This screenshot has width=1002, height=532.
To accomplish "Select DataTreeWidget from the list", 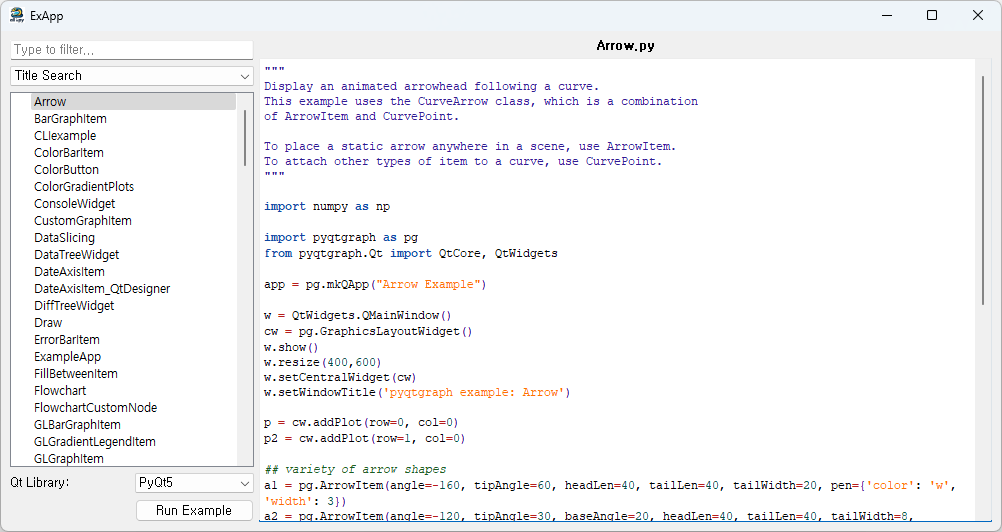I will click(76, 255).
